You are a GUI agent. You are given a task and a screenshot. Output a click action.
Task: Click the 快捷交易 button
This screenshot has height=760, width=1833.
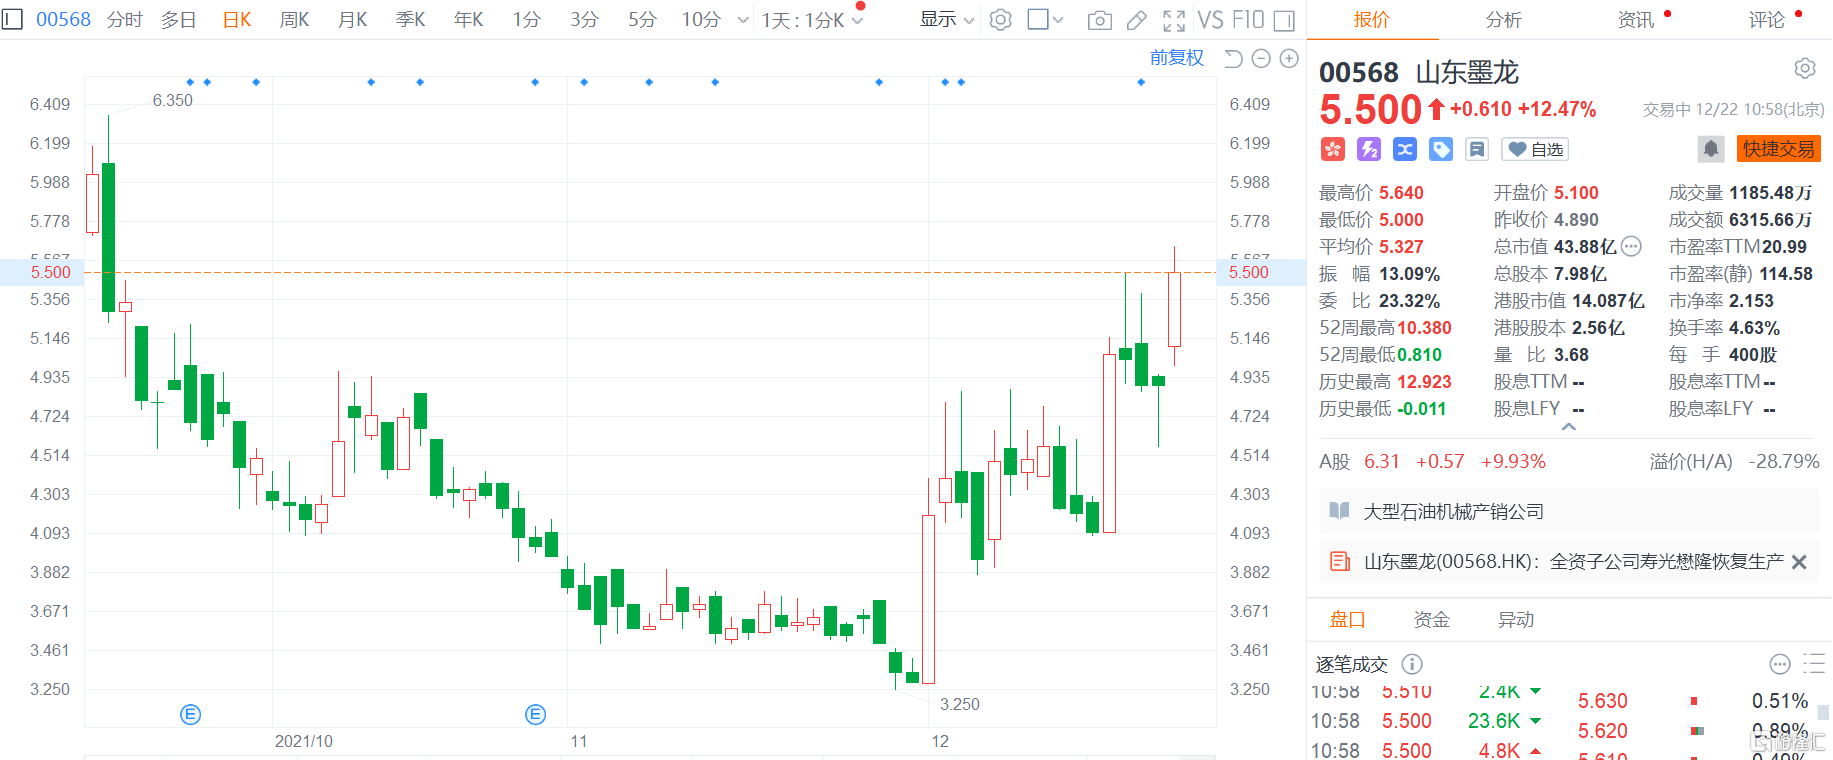(1778, 149)
